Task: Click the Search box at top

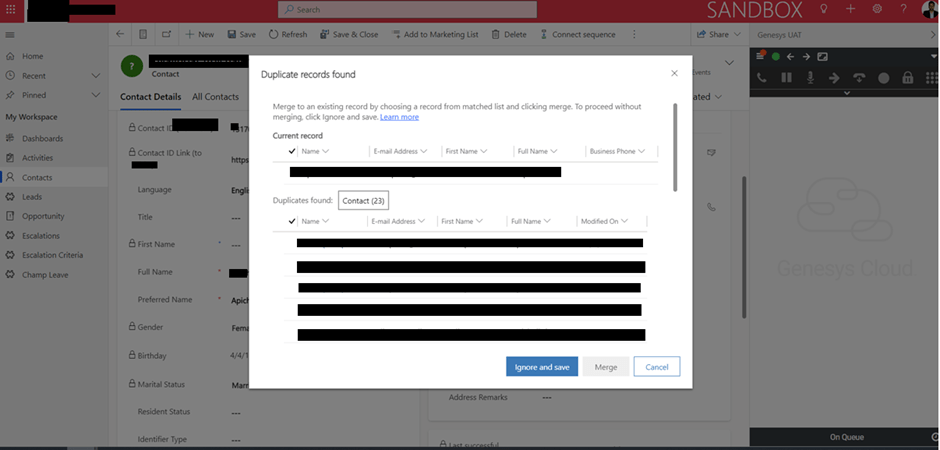Action: tap(407, 9)
